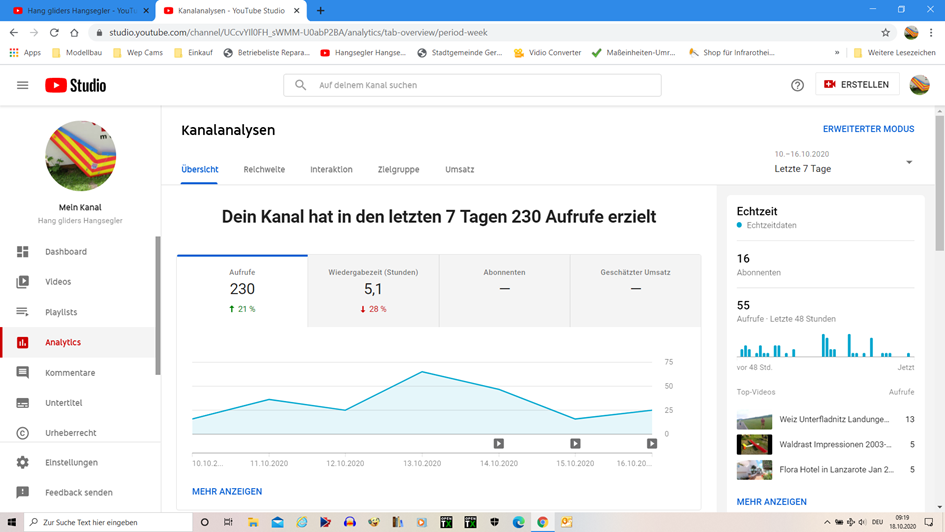Open Einstellungen settings in sidebar
This screenshot has width=945, height=532.
[71, 463]
